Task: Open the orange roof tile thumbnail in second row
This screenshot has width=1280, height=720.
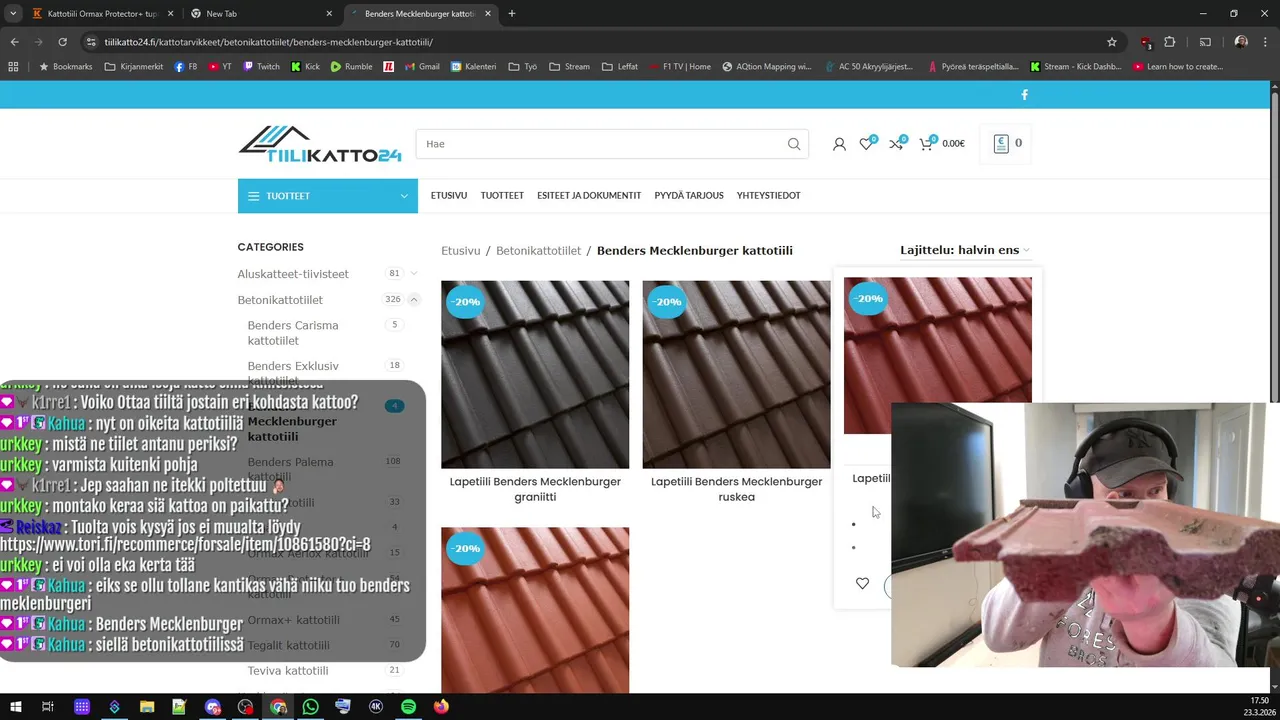Action: click(x=535, y=610)
